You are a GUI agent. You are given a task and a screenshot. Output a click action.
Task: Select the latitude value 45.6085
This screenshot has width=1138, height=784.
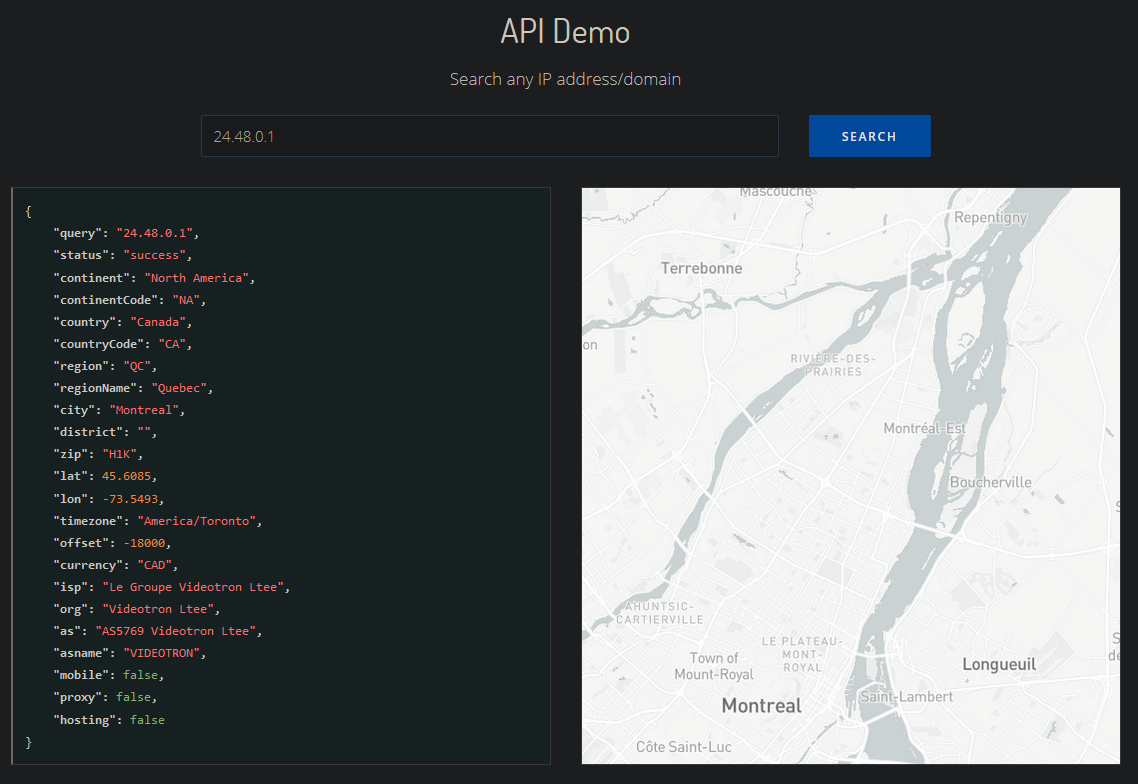click(129, 475)
